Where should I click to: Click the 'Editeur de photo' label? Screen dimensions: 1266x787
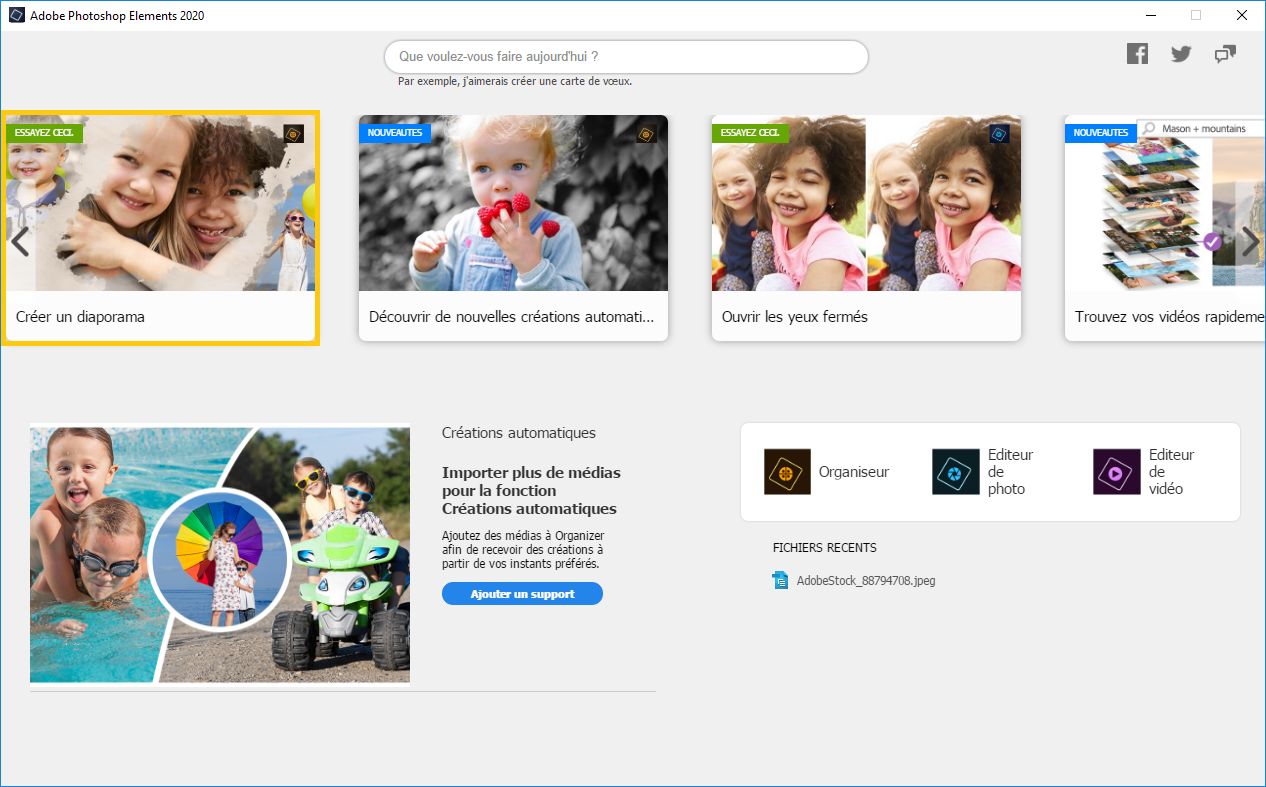[x=1010, y=472]
